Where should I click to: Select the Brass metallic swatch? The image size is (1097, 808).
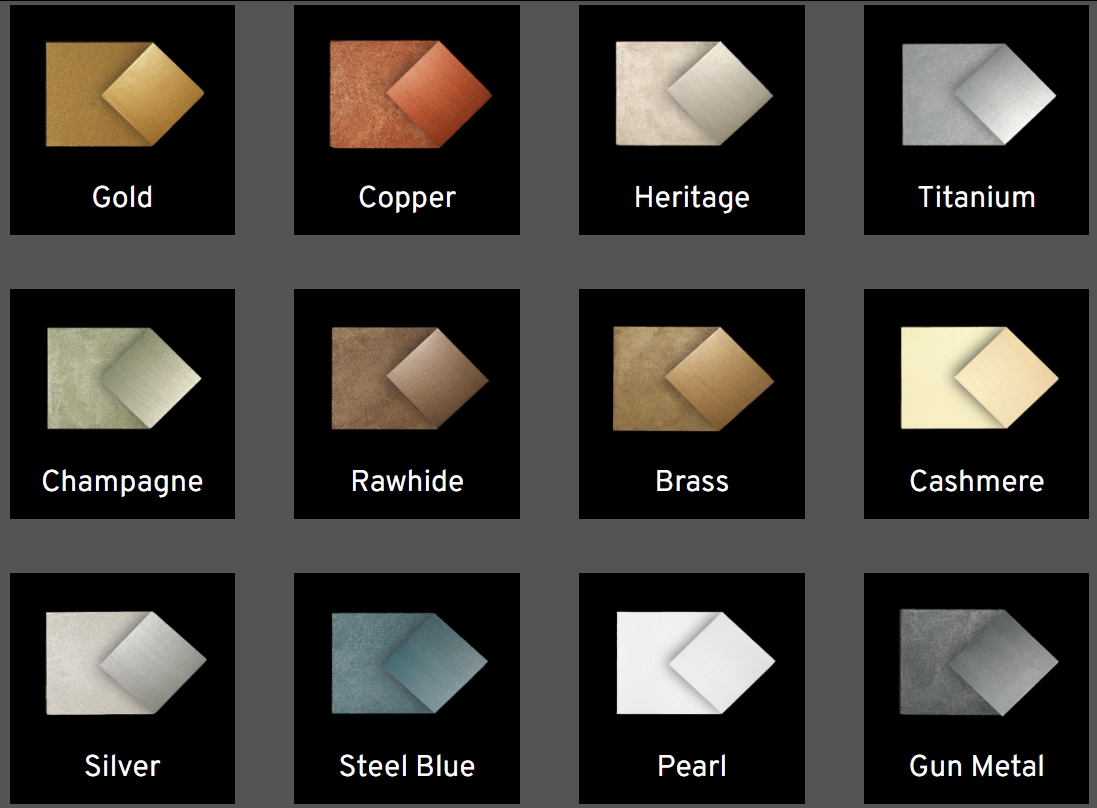(692, 378)
